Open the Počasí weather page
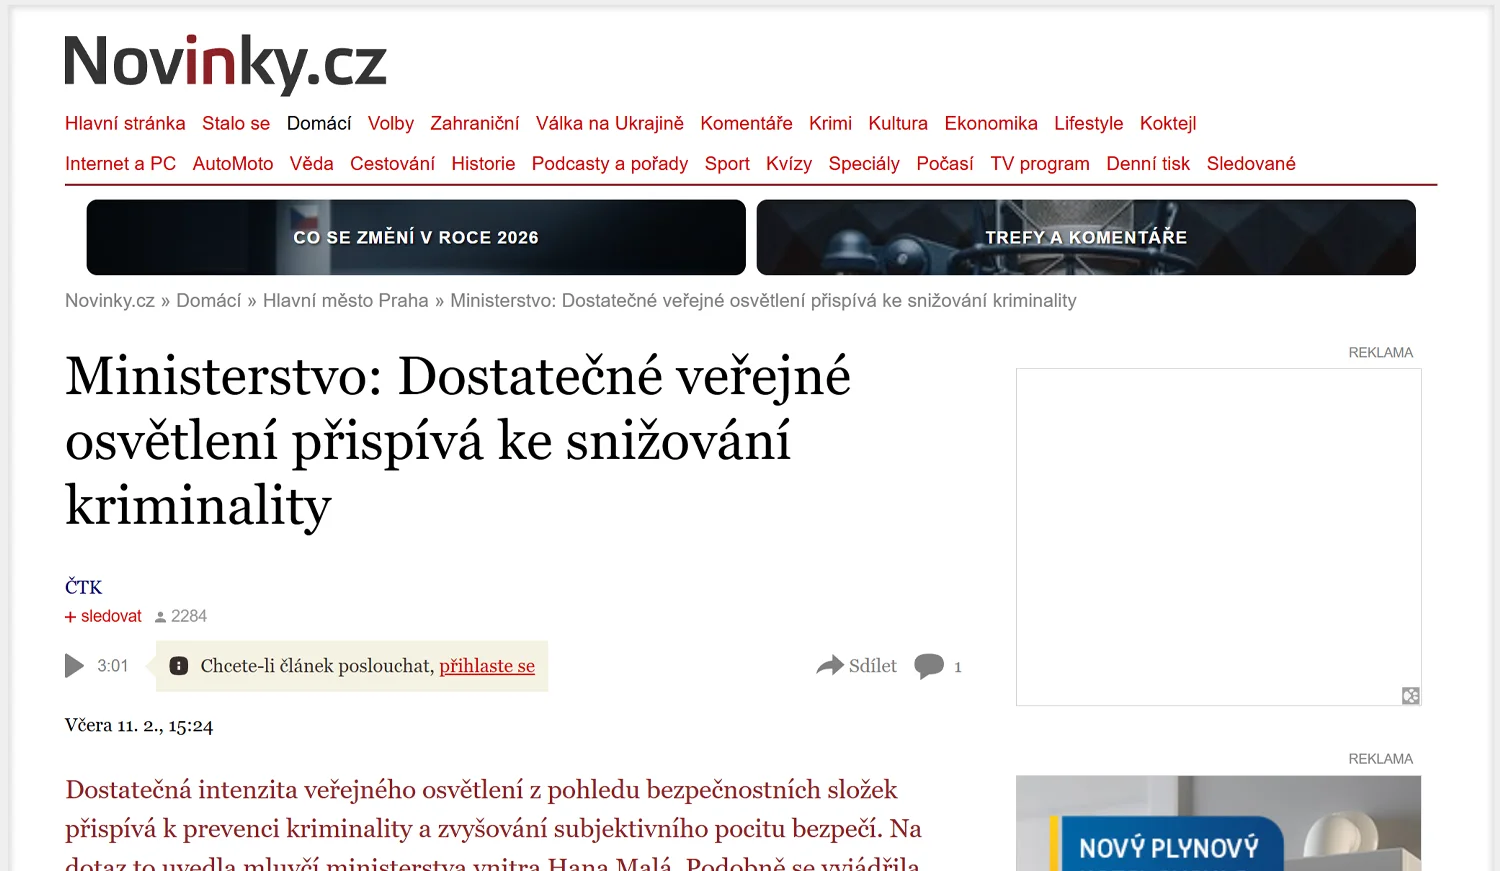The width and height of the screenshot is (1500, 871). 944,163
